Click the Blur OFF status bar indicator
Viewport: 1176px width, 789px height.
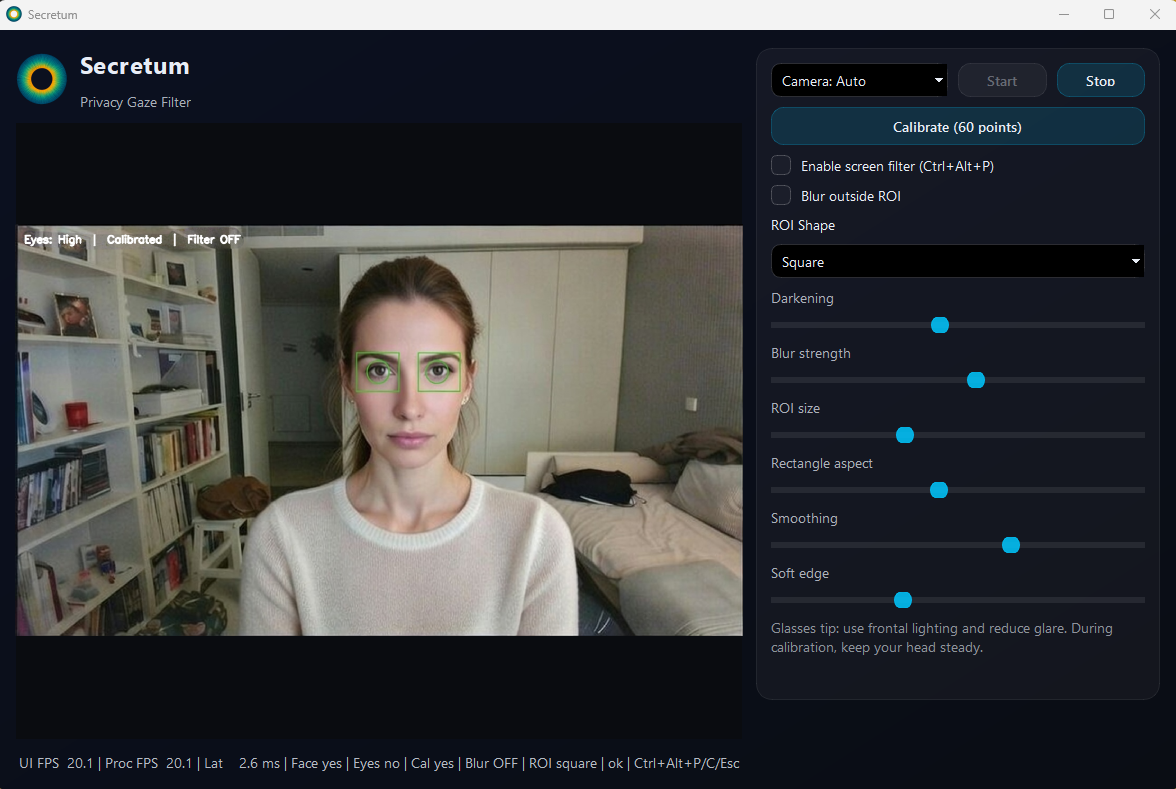click(x=491, y=763)
